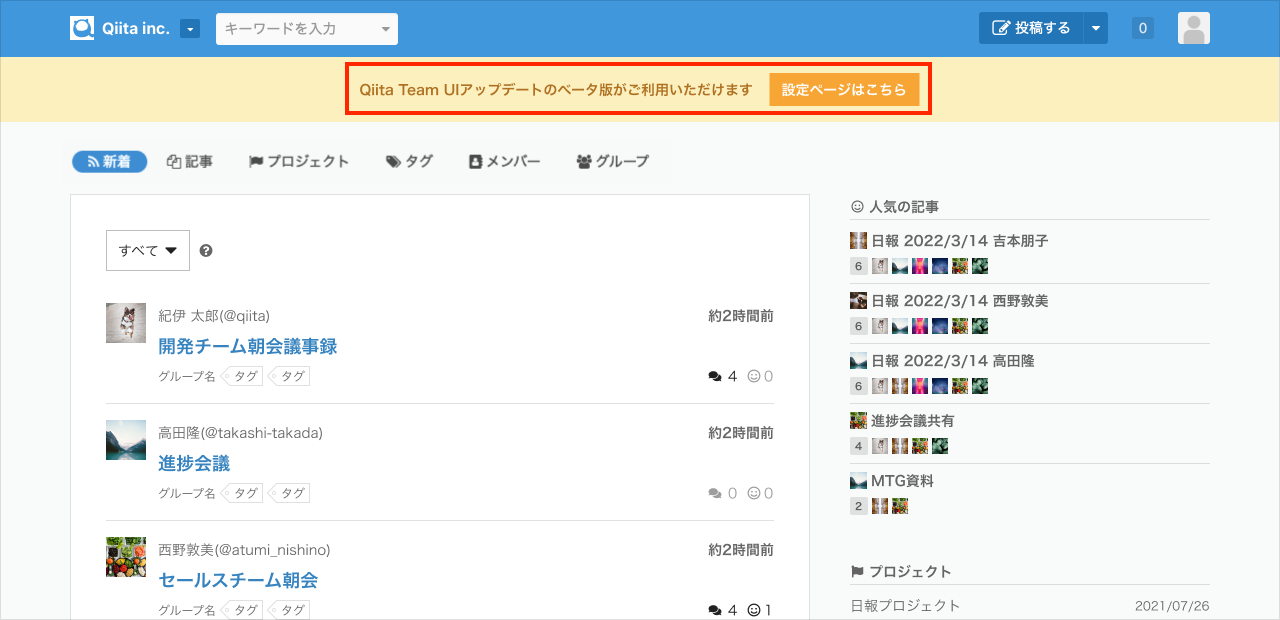Click the like count 4 for 進捗会議共有
The image size is (1280, 620).
tap(858, 446)
